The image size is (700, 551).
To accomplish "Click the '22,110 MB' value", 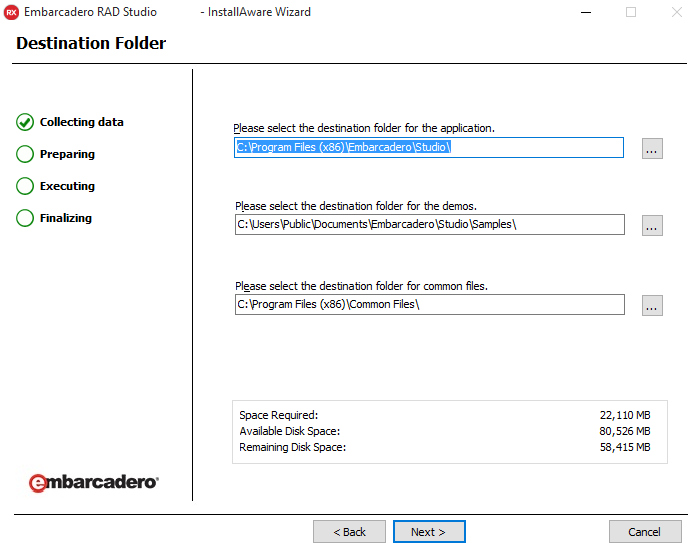I will [625, 415].
